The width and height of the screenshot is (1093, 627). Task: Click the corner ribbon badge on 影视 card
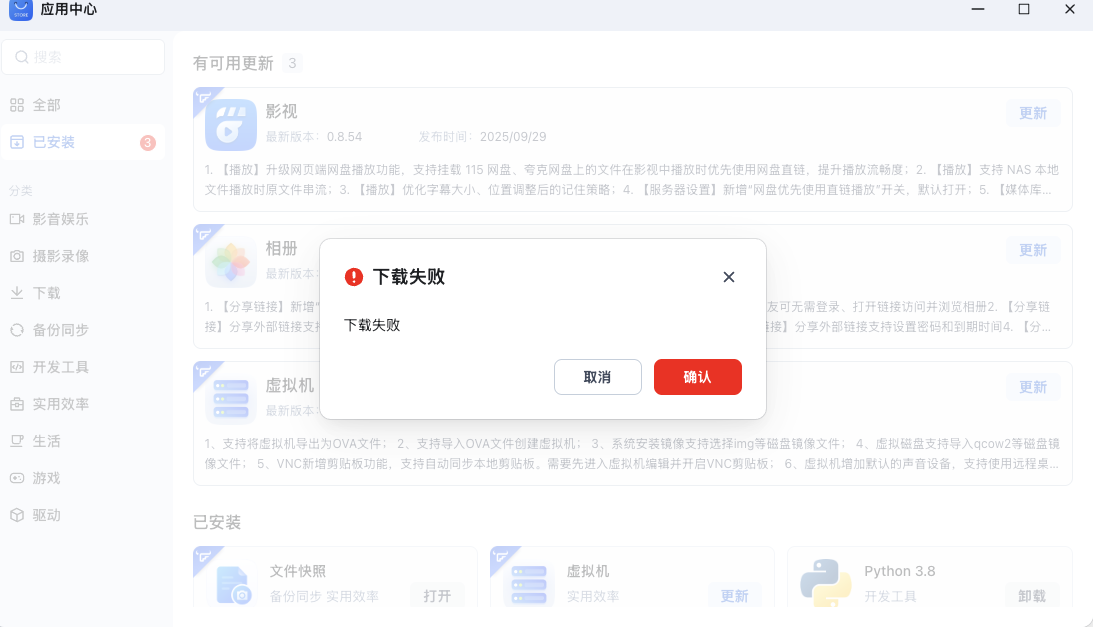pyautogui.click(x=206, y=98)
